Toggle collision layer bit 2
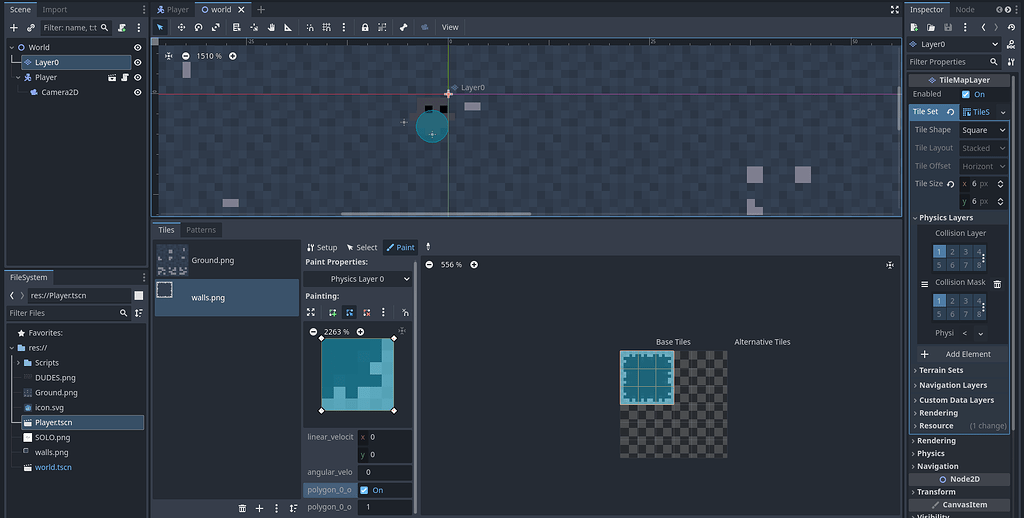1024x518 pixels. tap(952, 251)
